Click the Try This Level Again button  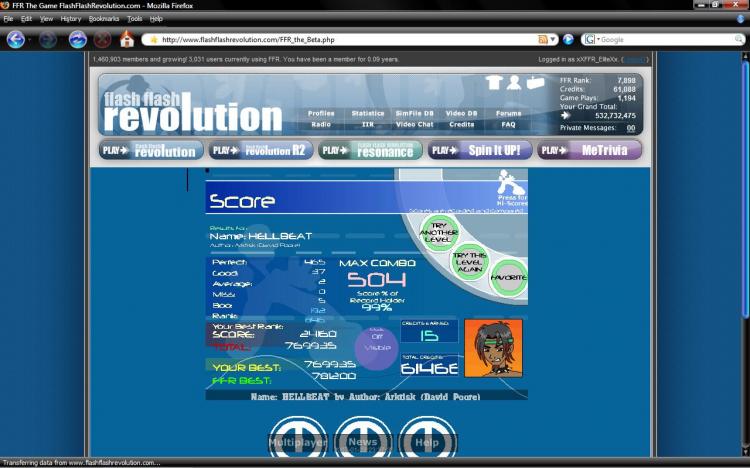click(x=468, y=262)
